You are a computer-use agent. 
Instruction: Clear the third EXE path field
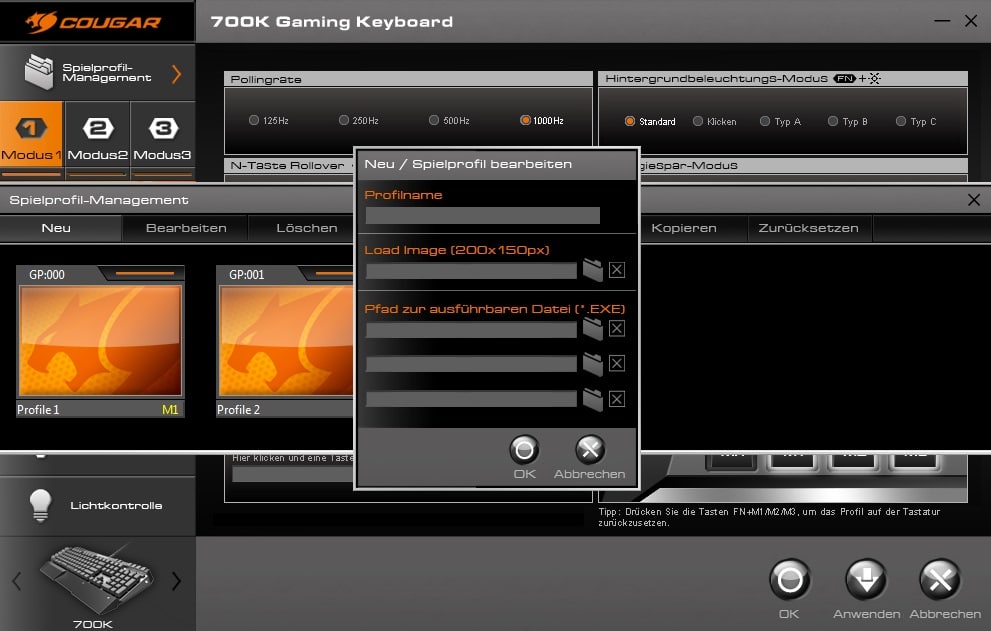617,399
